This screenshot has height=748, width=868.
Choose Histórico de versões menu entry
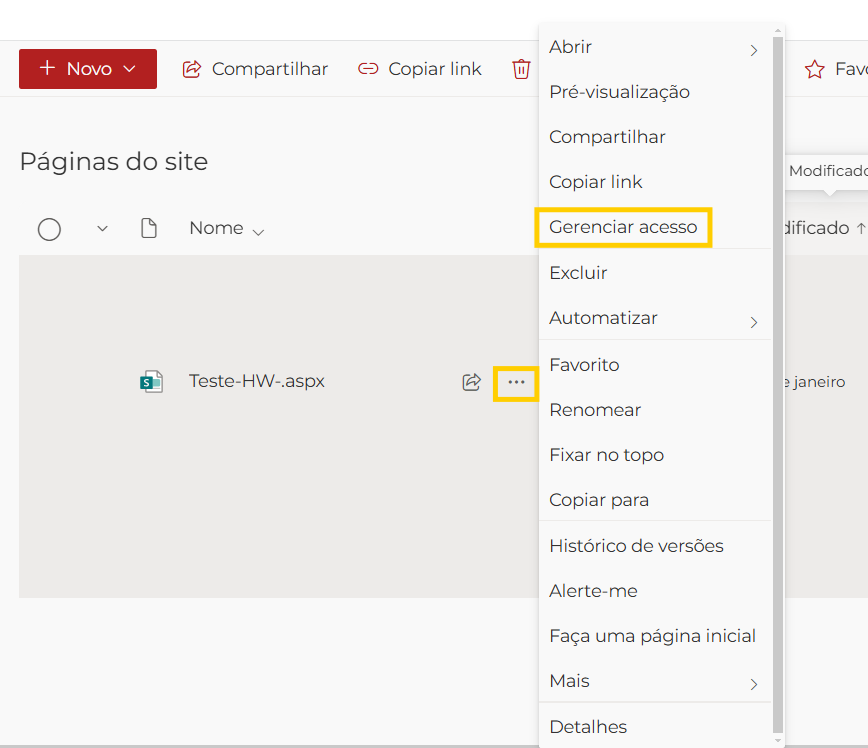pyautogui.click(x=636, y=546)
